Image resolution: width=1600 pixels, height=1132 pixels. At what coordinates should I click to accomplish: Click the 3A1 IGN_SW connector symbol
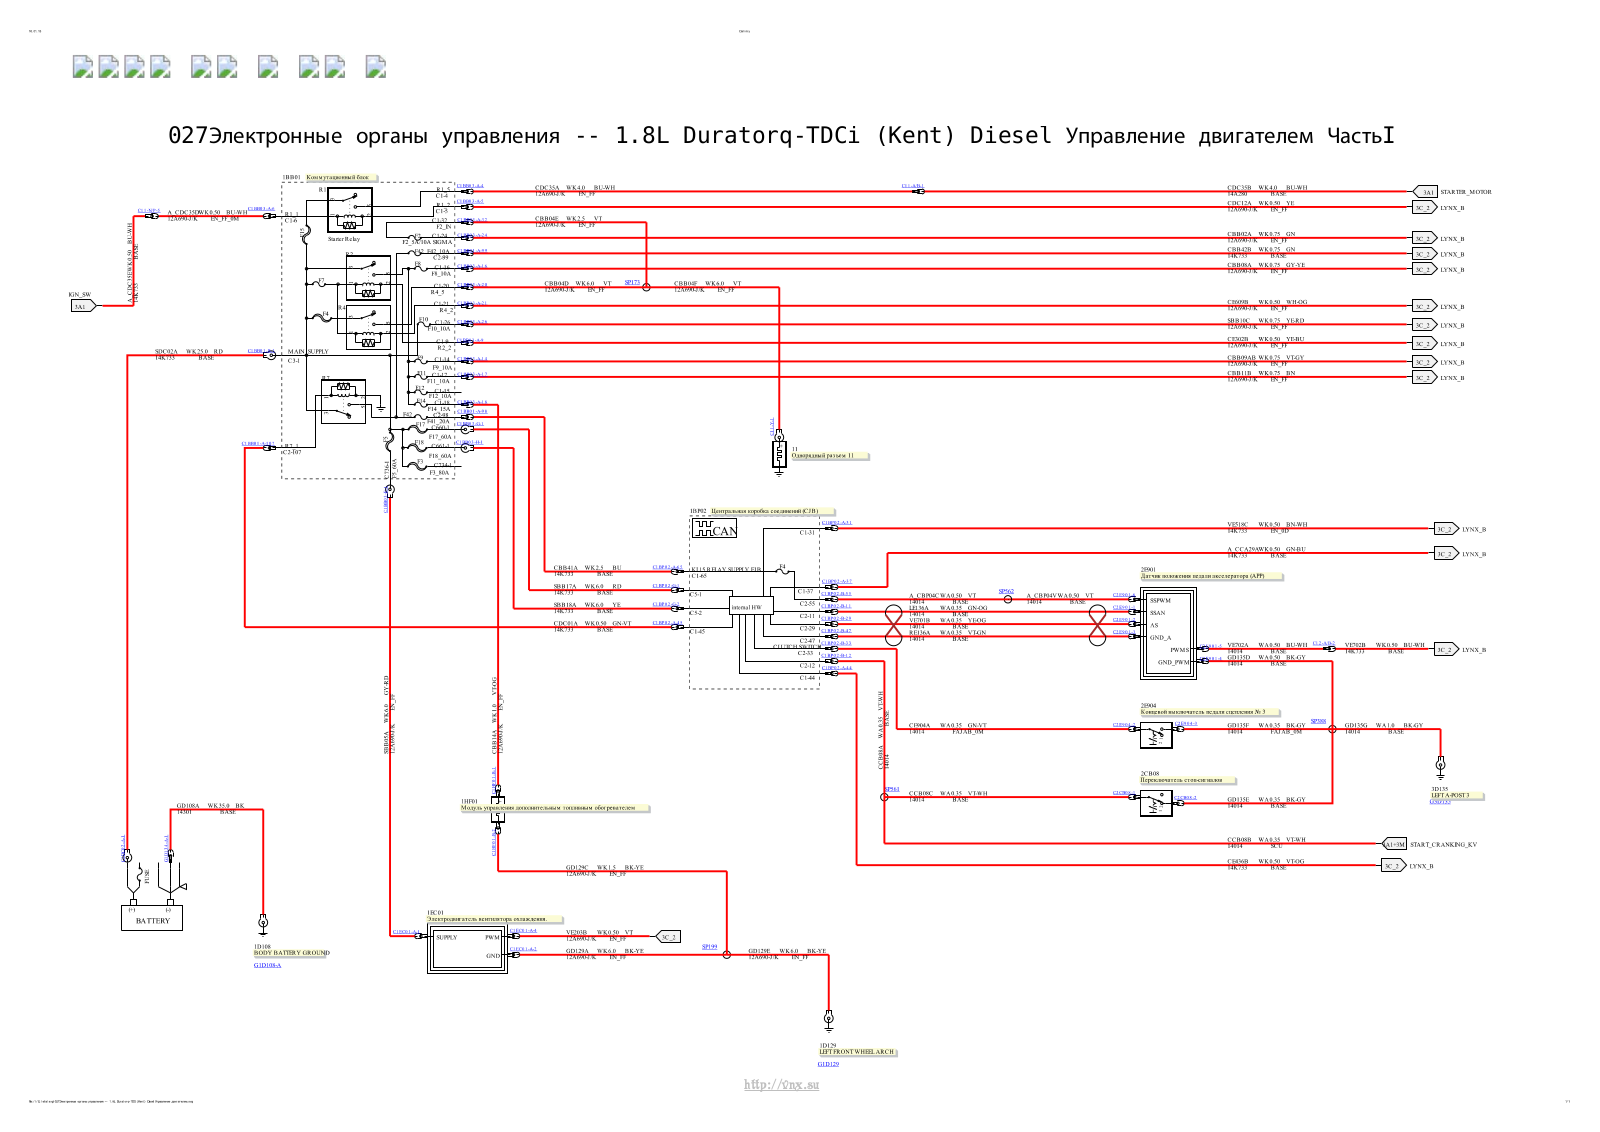[x=82, y=306]
